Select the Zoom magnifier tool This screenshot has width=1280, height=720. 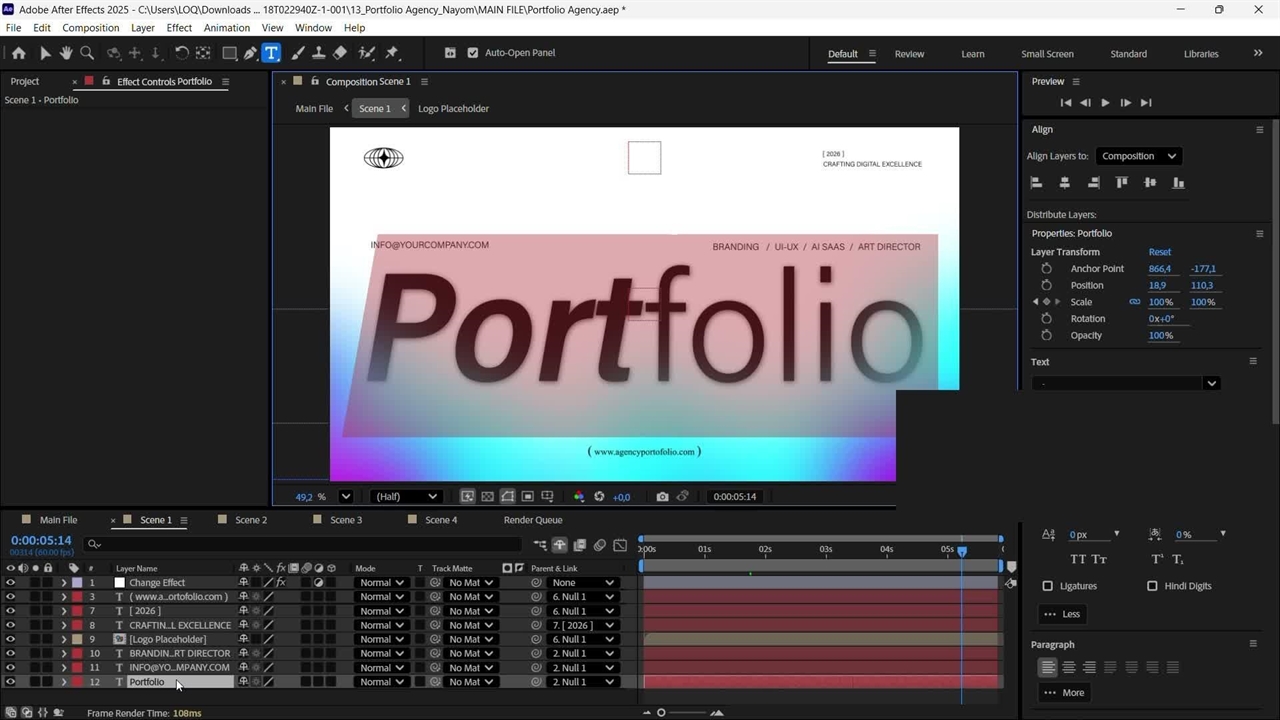(87, 53)
